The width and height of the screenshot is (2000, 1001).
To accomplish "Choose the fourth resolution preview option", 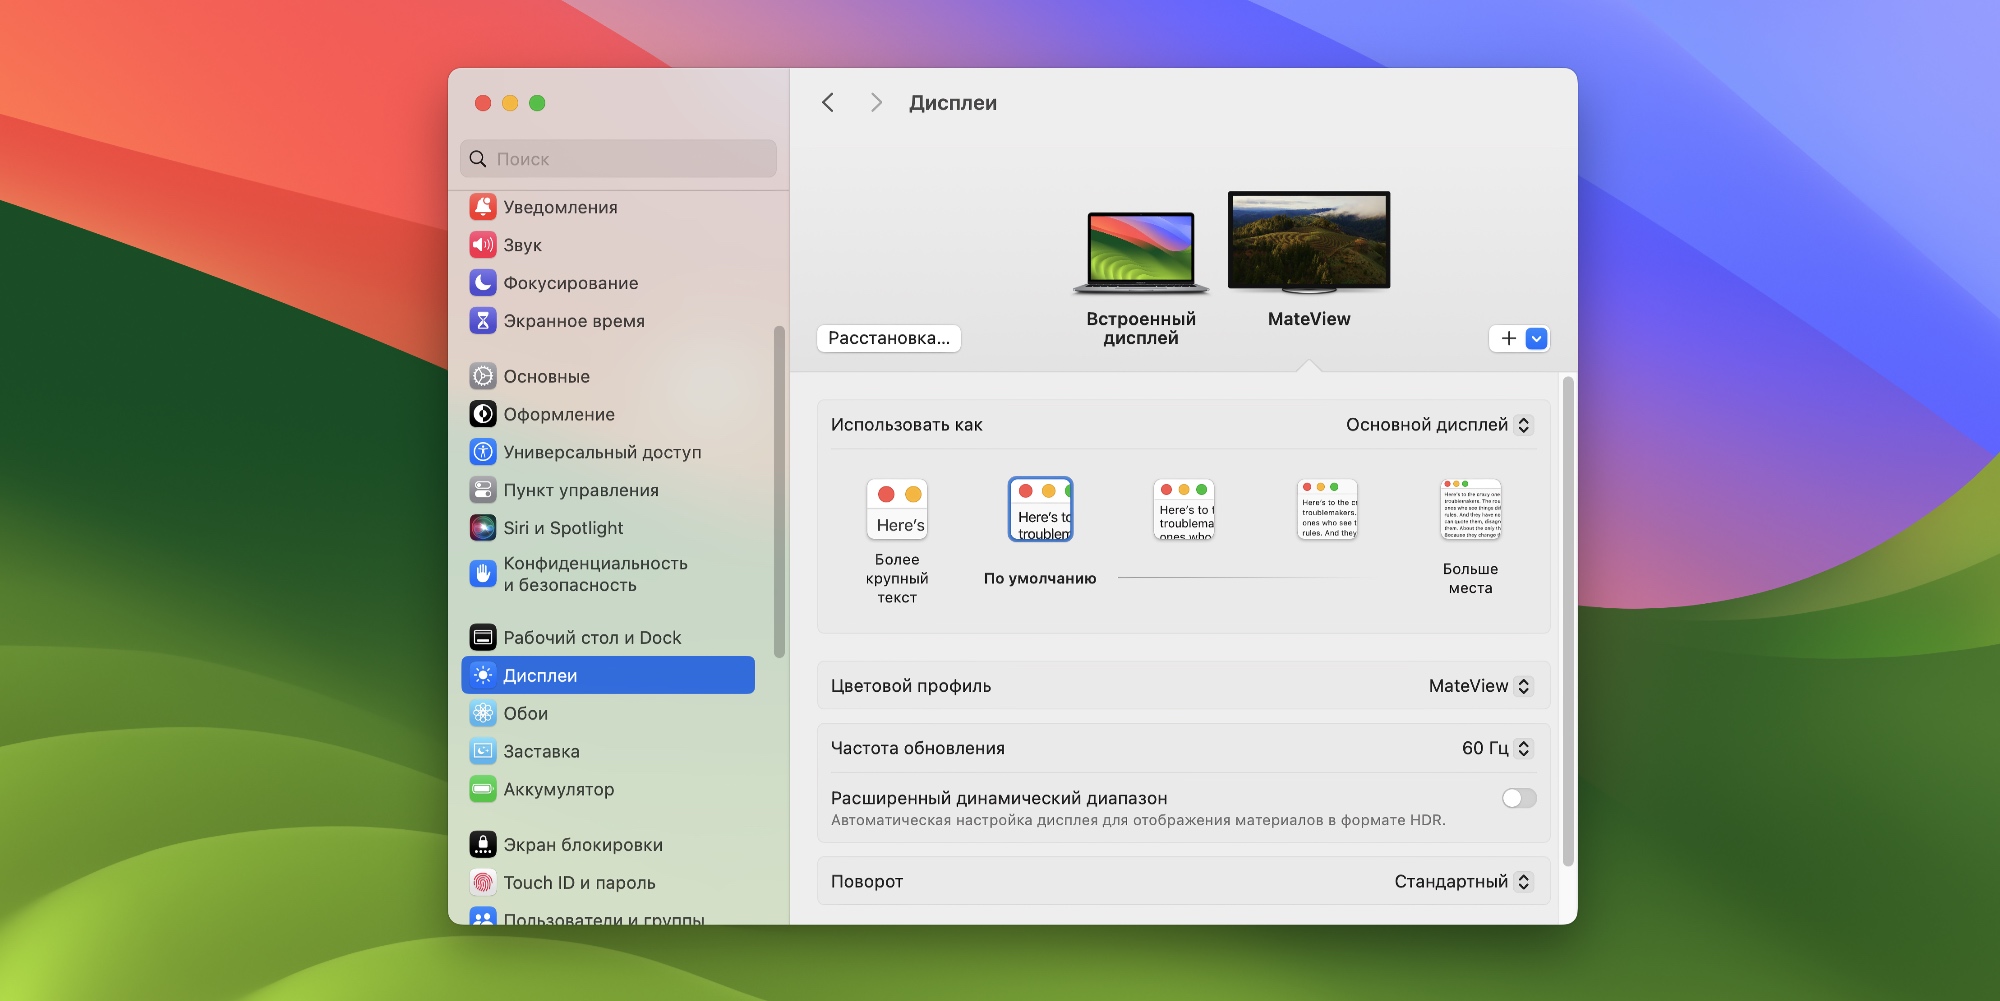I will [1327, 510].
